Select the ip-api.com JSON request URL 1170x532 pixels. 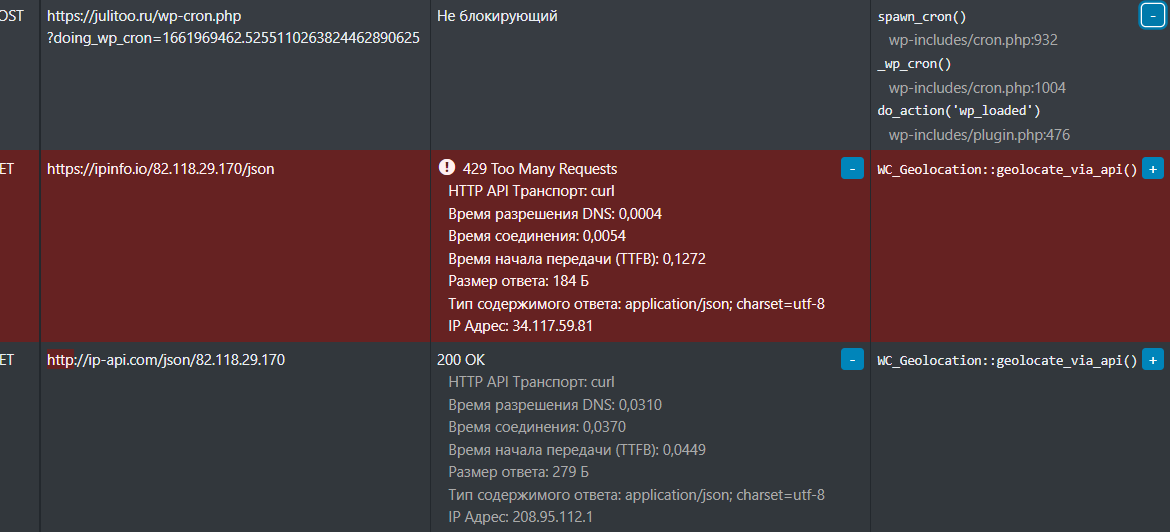[166, 360]
